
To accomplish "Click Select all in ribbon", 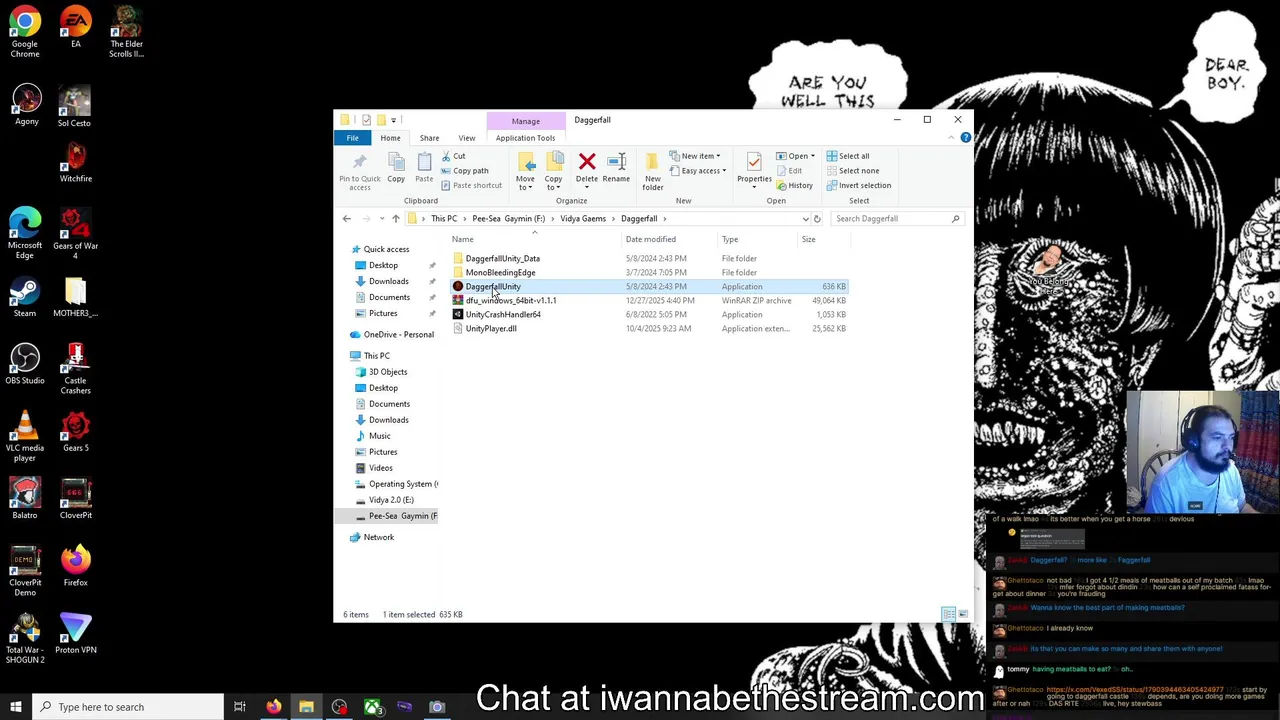I will pos(847,156).
